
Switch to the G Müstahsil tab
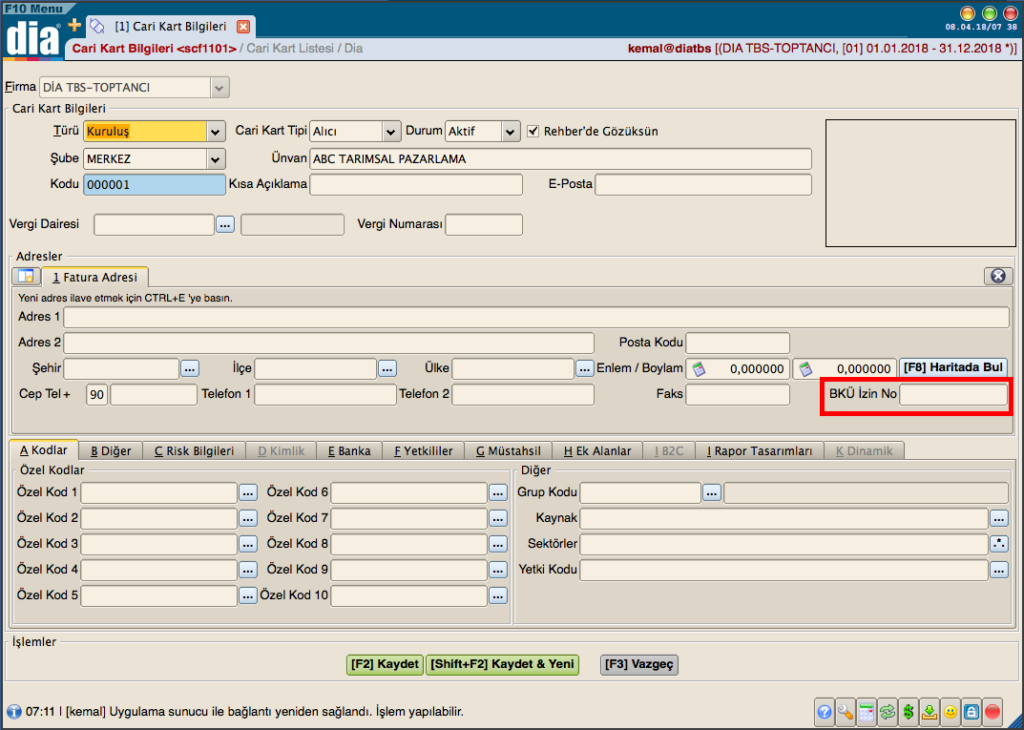click(x=508, y=451)
